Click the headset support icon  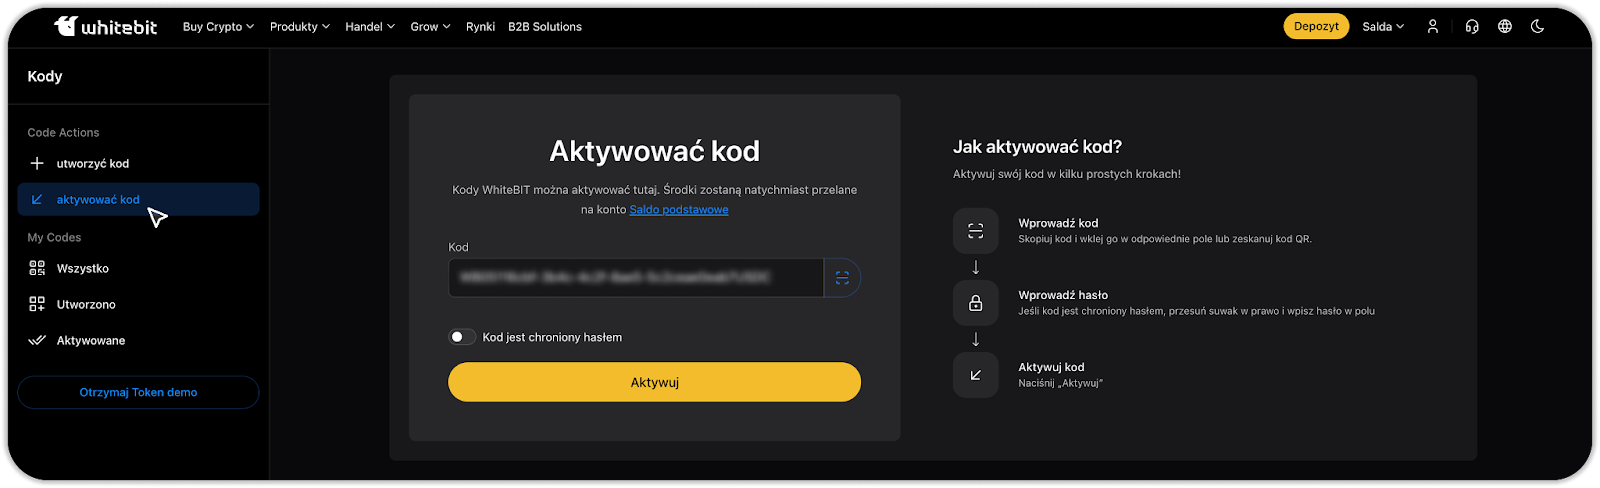[1471, 27]
